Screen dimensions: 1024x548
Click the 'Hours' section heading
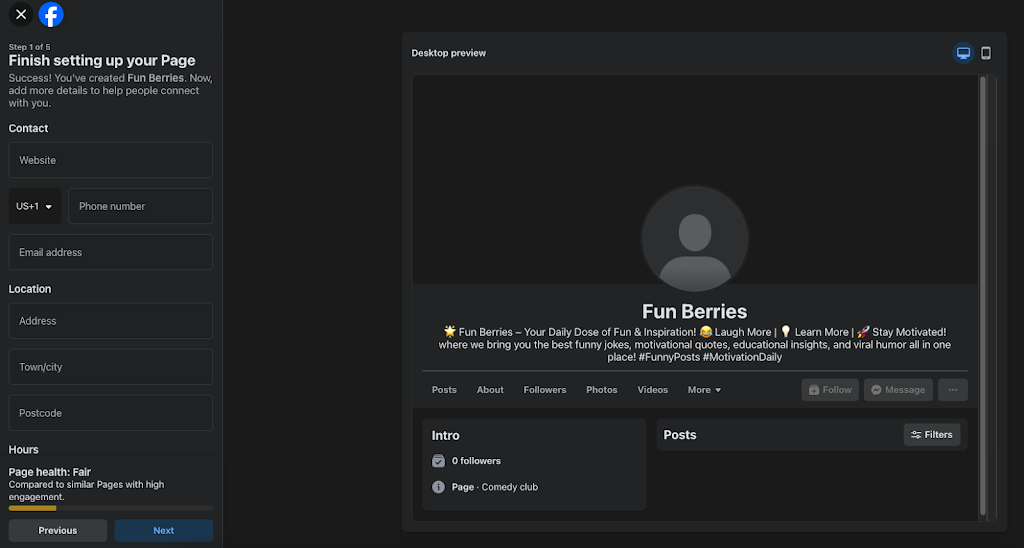24,450
